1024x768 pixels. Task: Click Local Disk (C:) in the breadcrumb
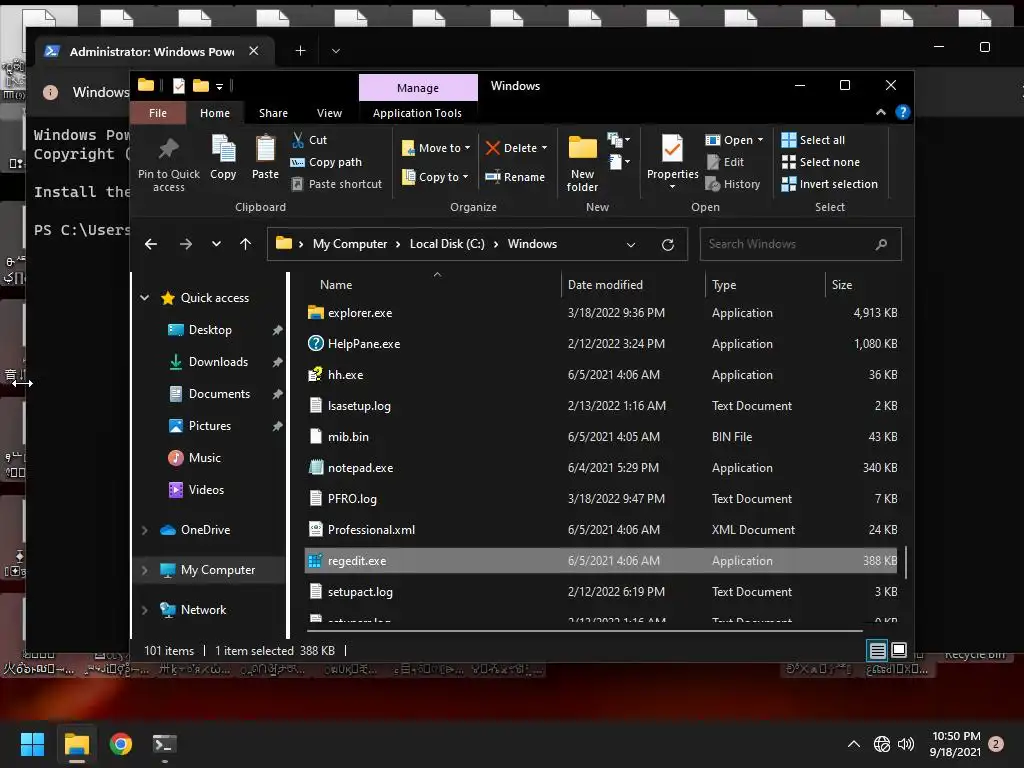(447, 244)
